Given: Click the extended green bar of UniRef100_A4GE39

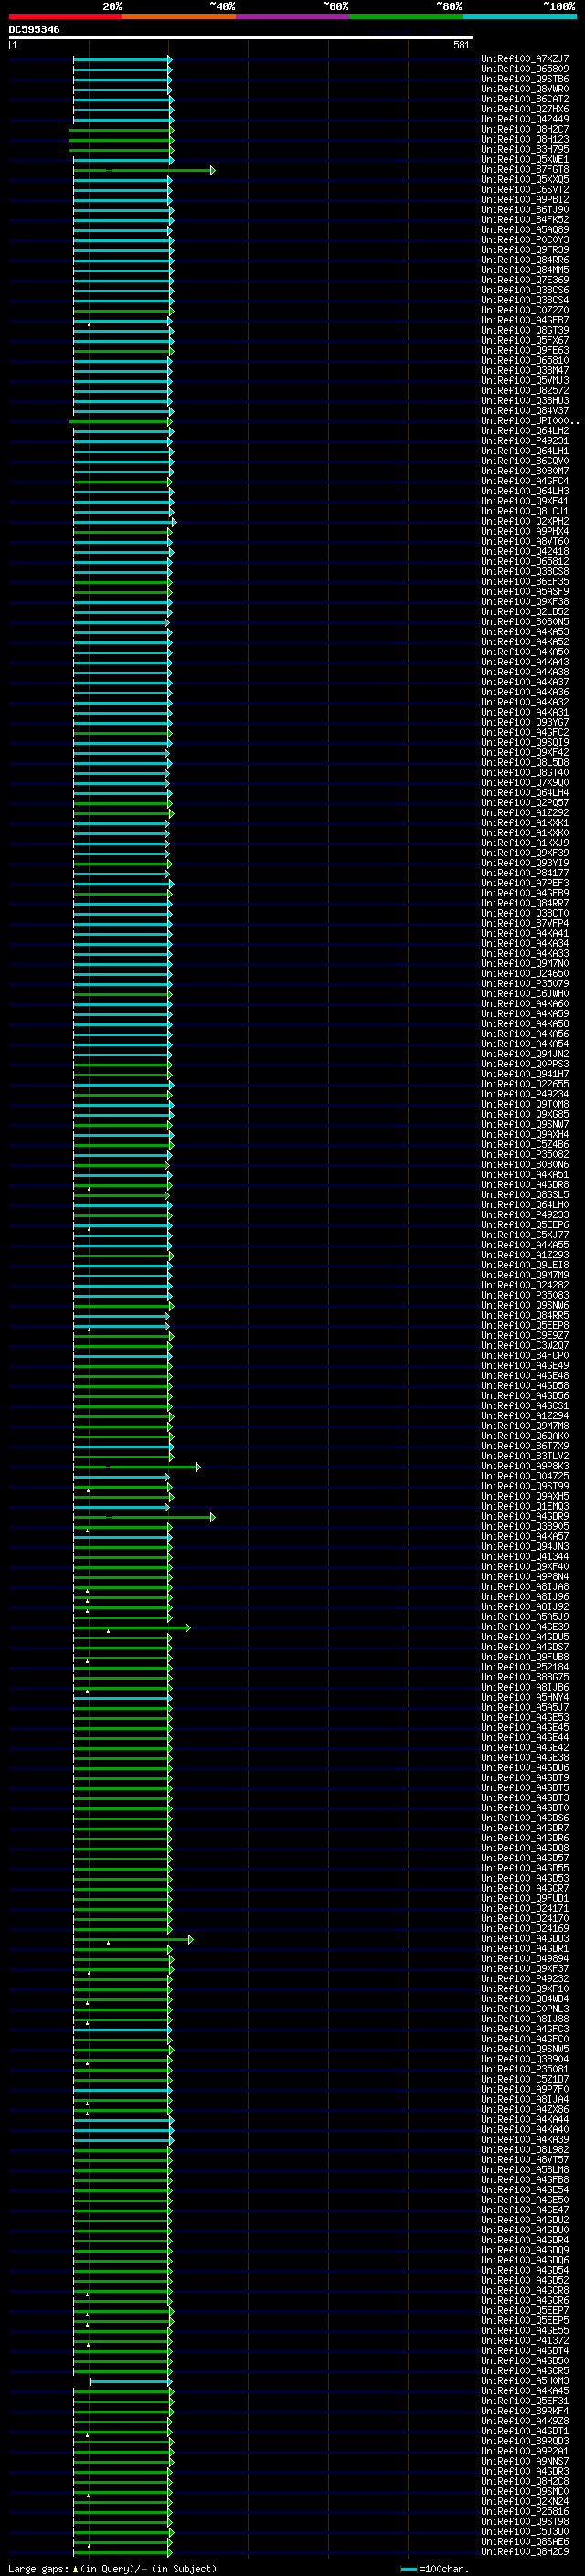Looking at the screenshot, I should click(132, 1628).
